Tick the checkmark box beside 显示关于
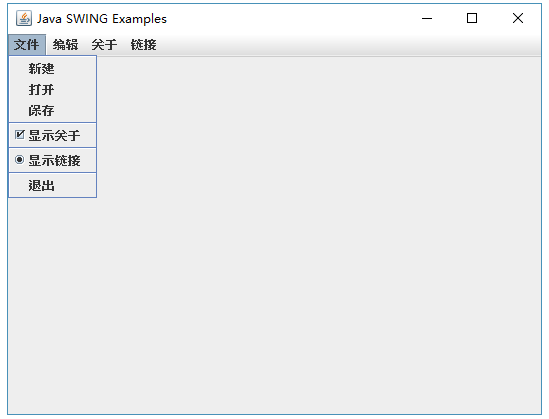The height and width of the screenshot is (419, 549). coord(20,135)
